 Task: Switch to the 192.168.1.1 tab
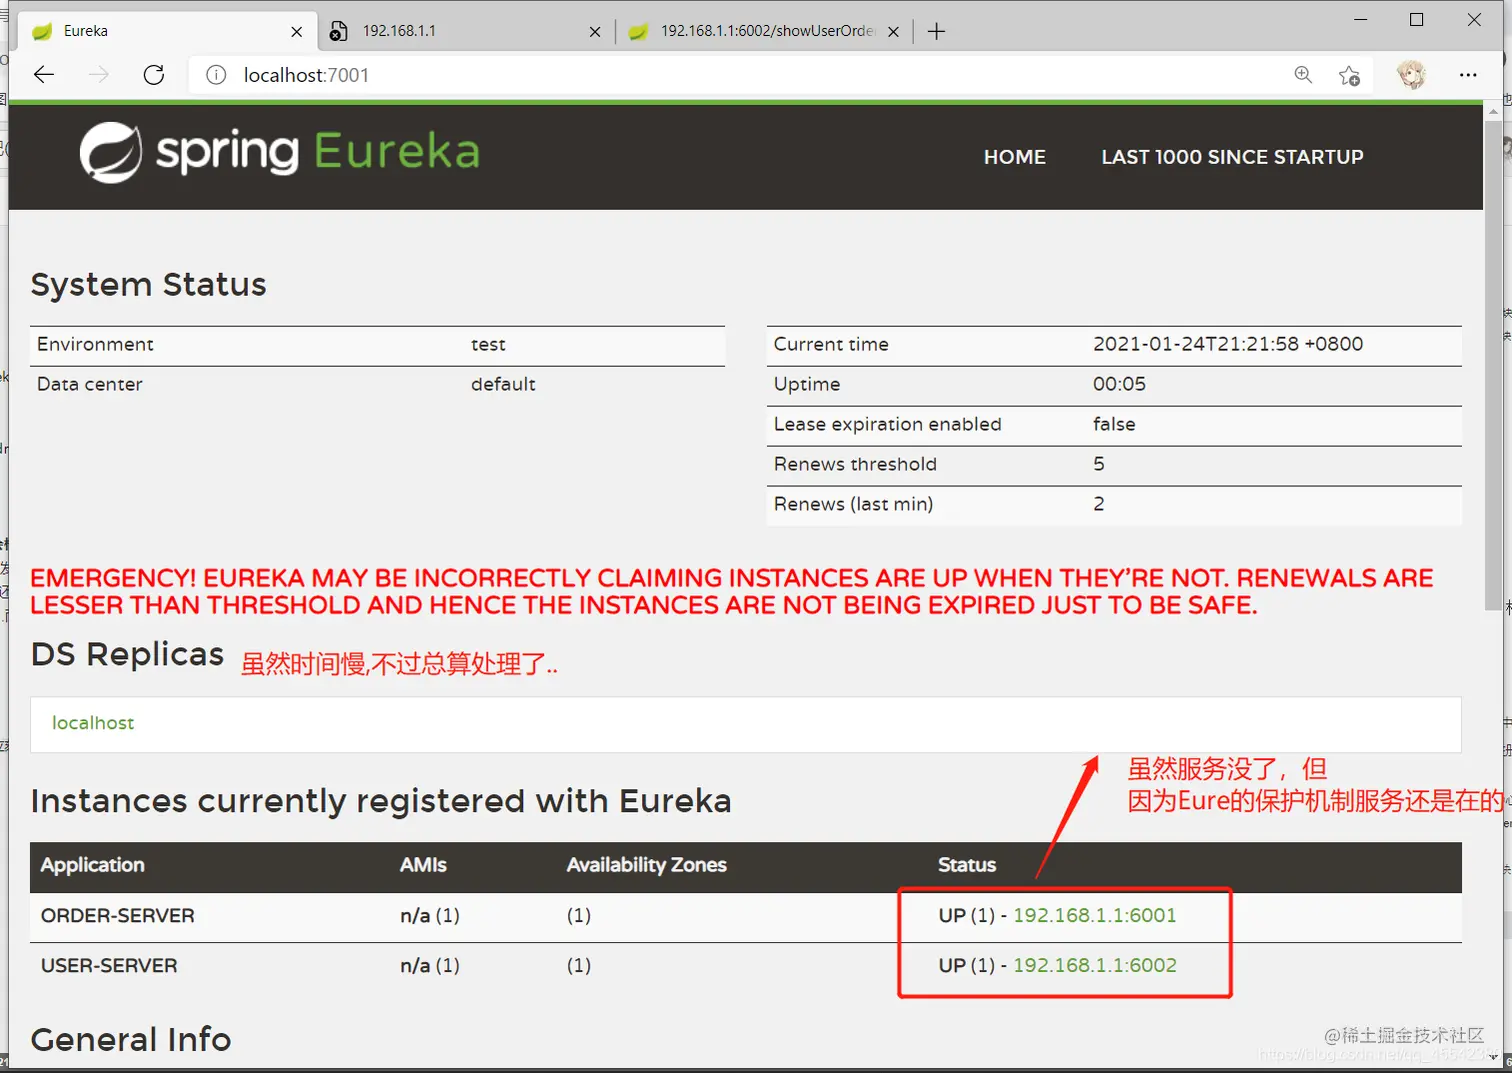tap(465, 31)
